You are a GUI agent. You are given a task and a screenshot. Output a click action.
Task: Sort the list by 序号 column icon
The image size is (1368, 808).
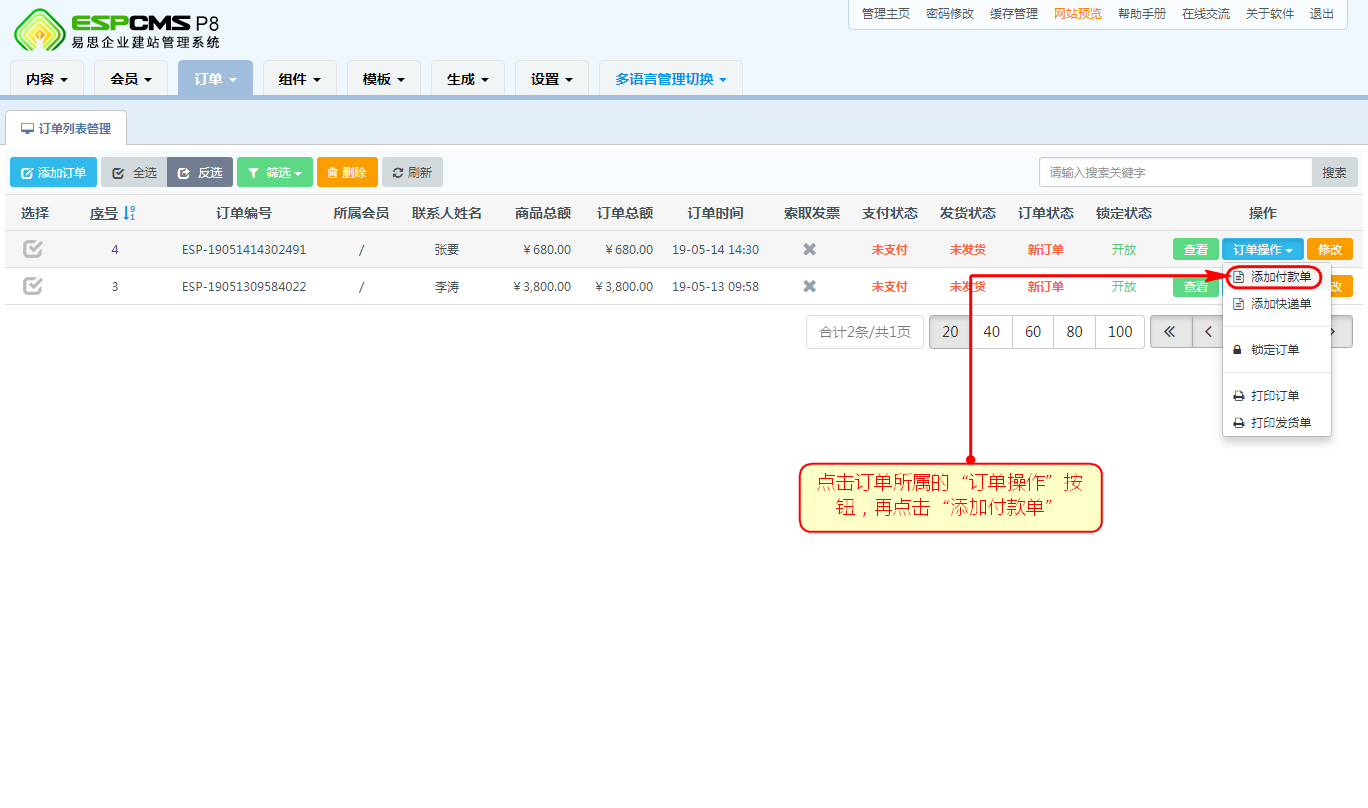point(129,213)
